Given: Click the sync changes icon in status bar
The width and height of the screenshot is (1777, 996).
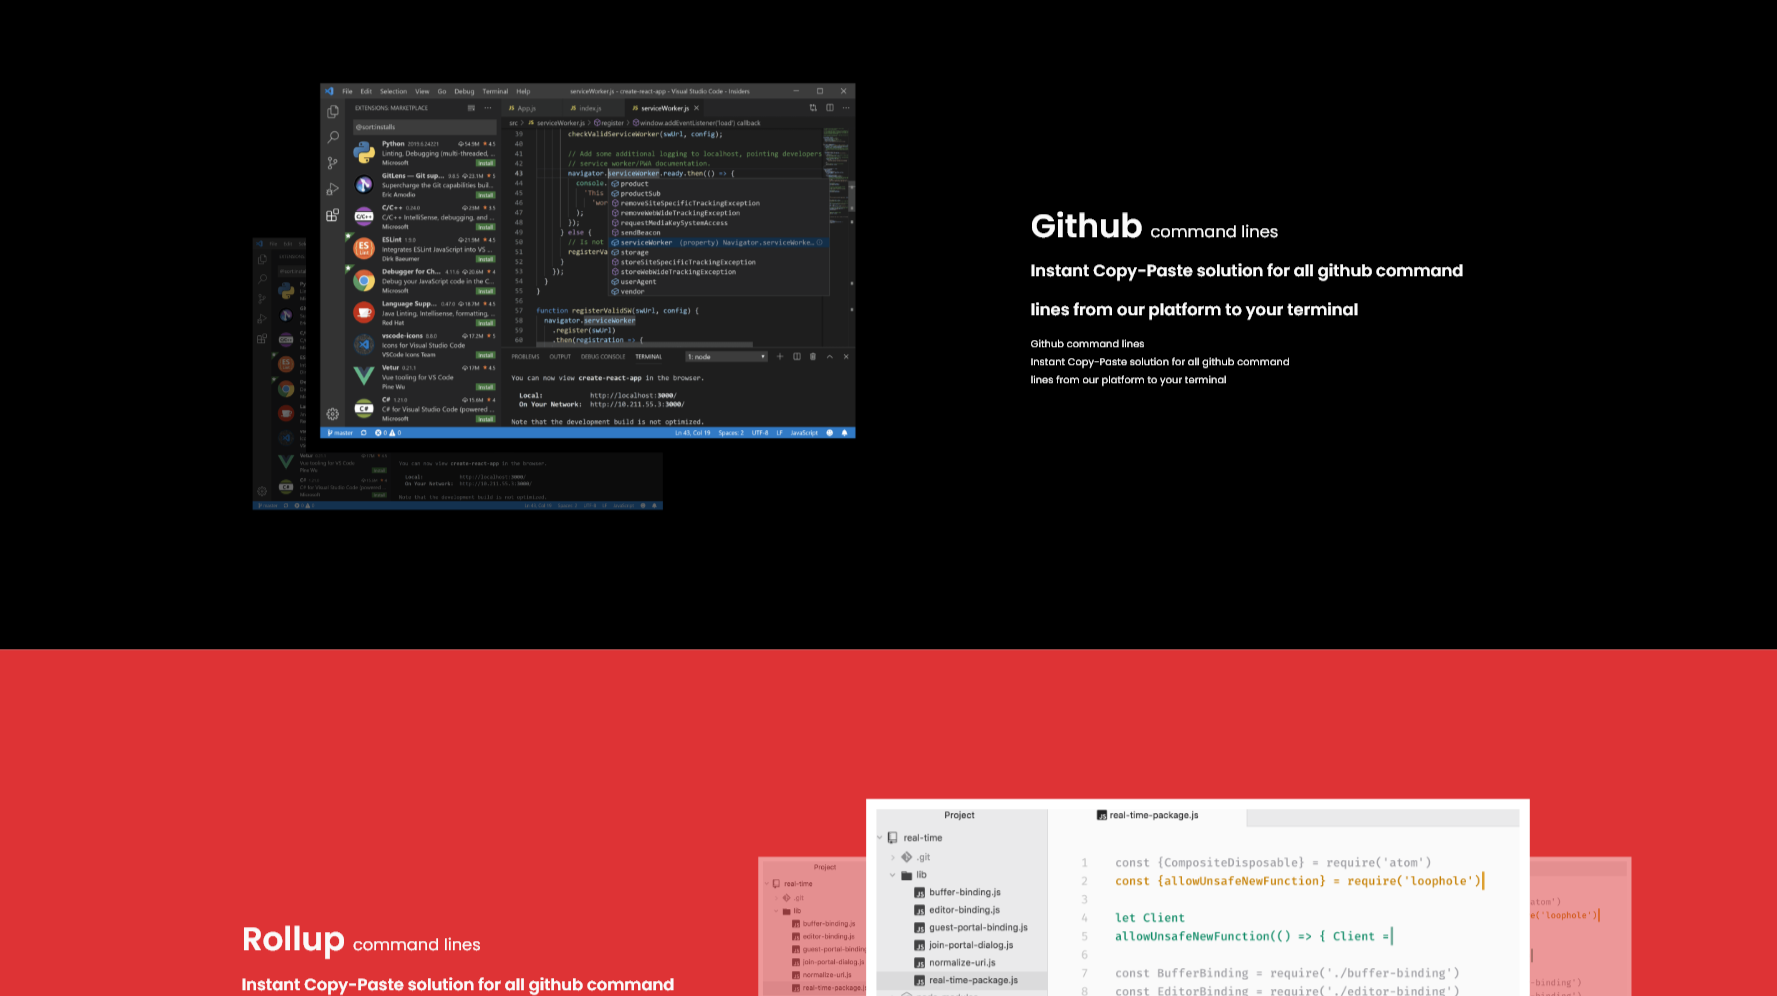Looking at the screenshot, I should [x=364, y=433].
